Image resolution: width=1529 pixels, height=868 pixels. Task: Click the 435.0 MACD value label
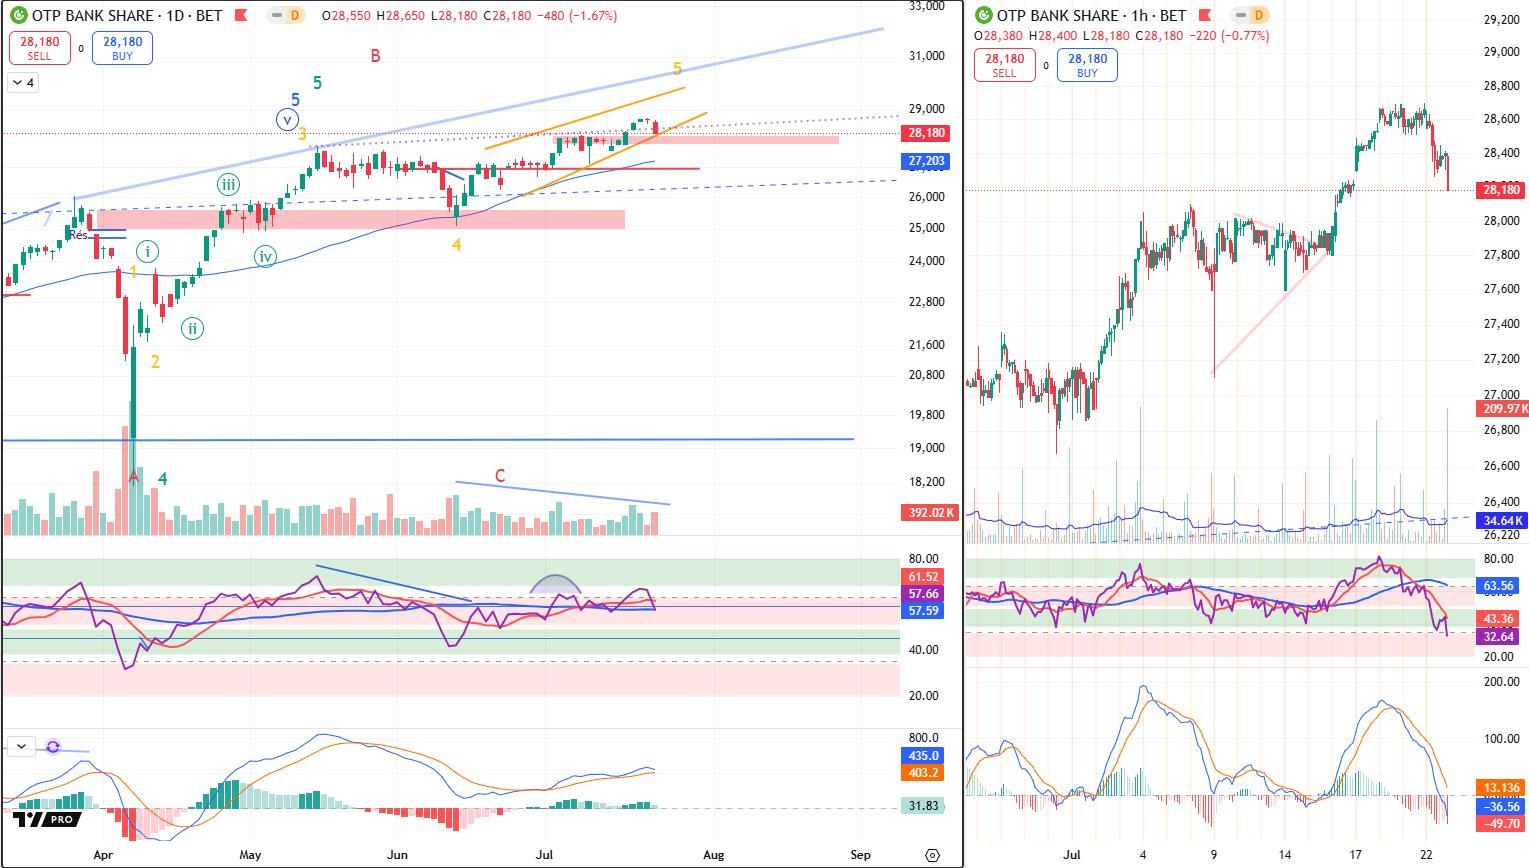[x=922, y=756]
